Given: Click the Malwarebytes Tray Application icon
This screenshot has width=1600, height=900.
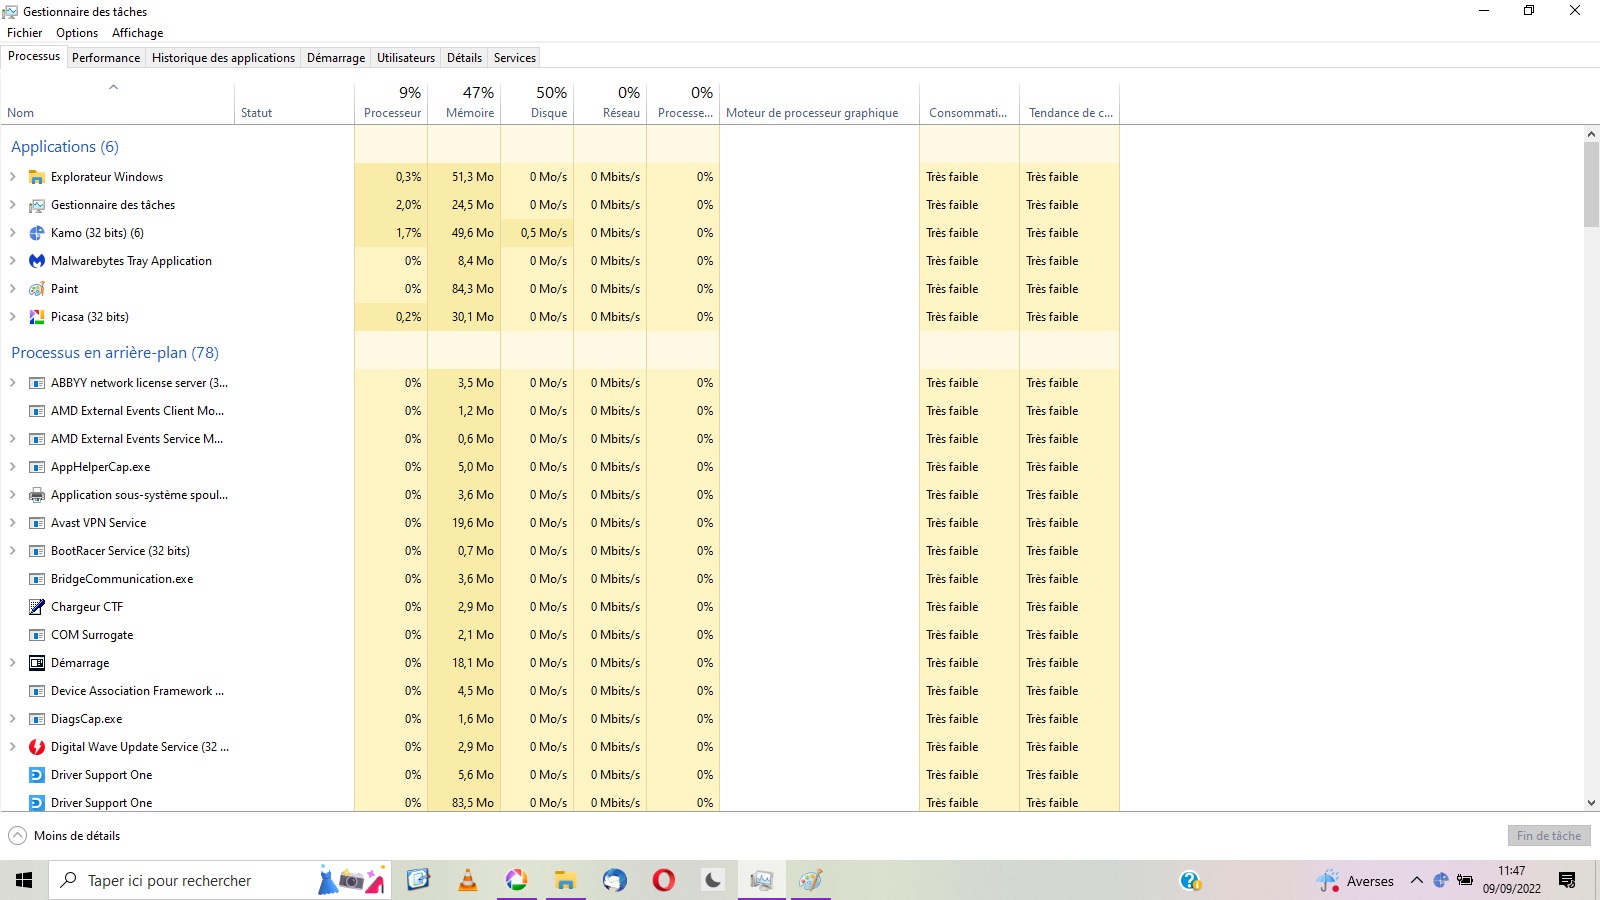Looking at the screenshot, I should coord(37,261).
